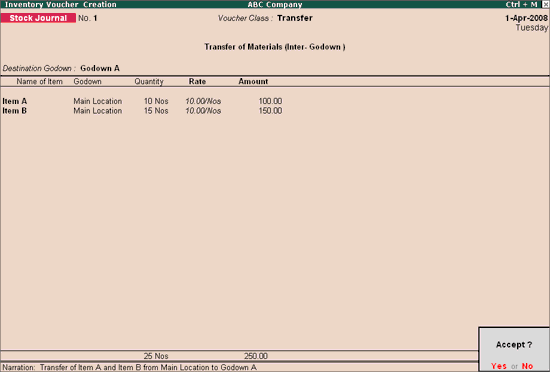Edit the Destination Godown field value Godown A
The height and width of the screenshot is (372, 550).
pyautogui.click(x=100, y=68)
